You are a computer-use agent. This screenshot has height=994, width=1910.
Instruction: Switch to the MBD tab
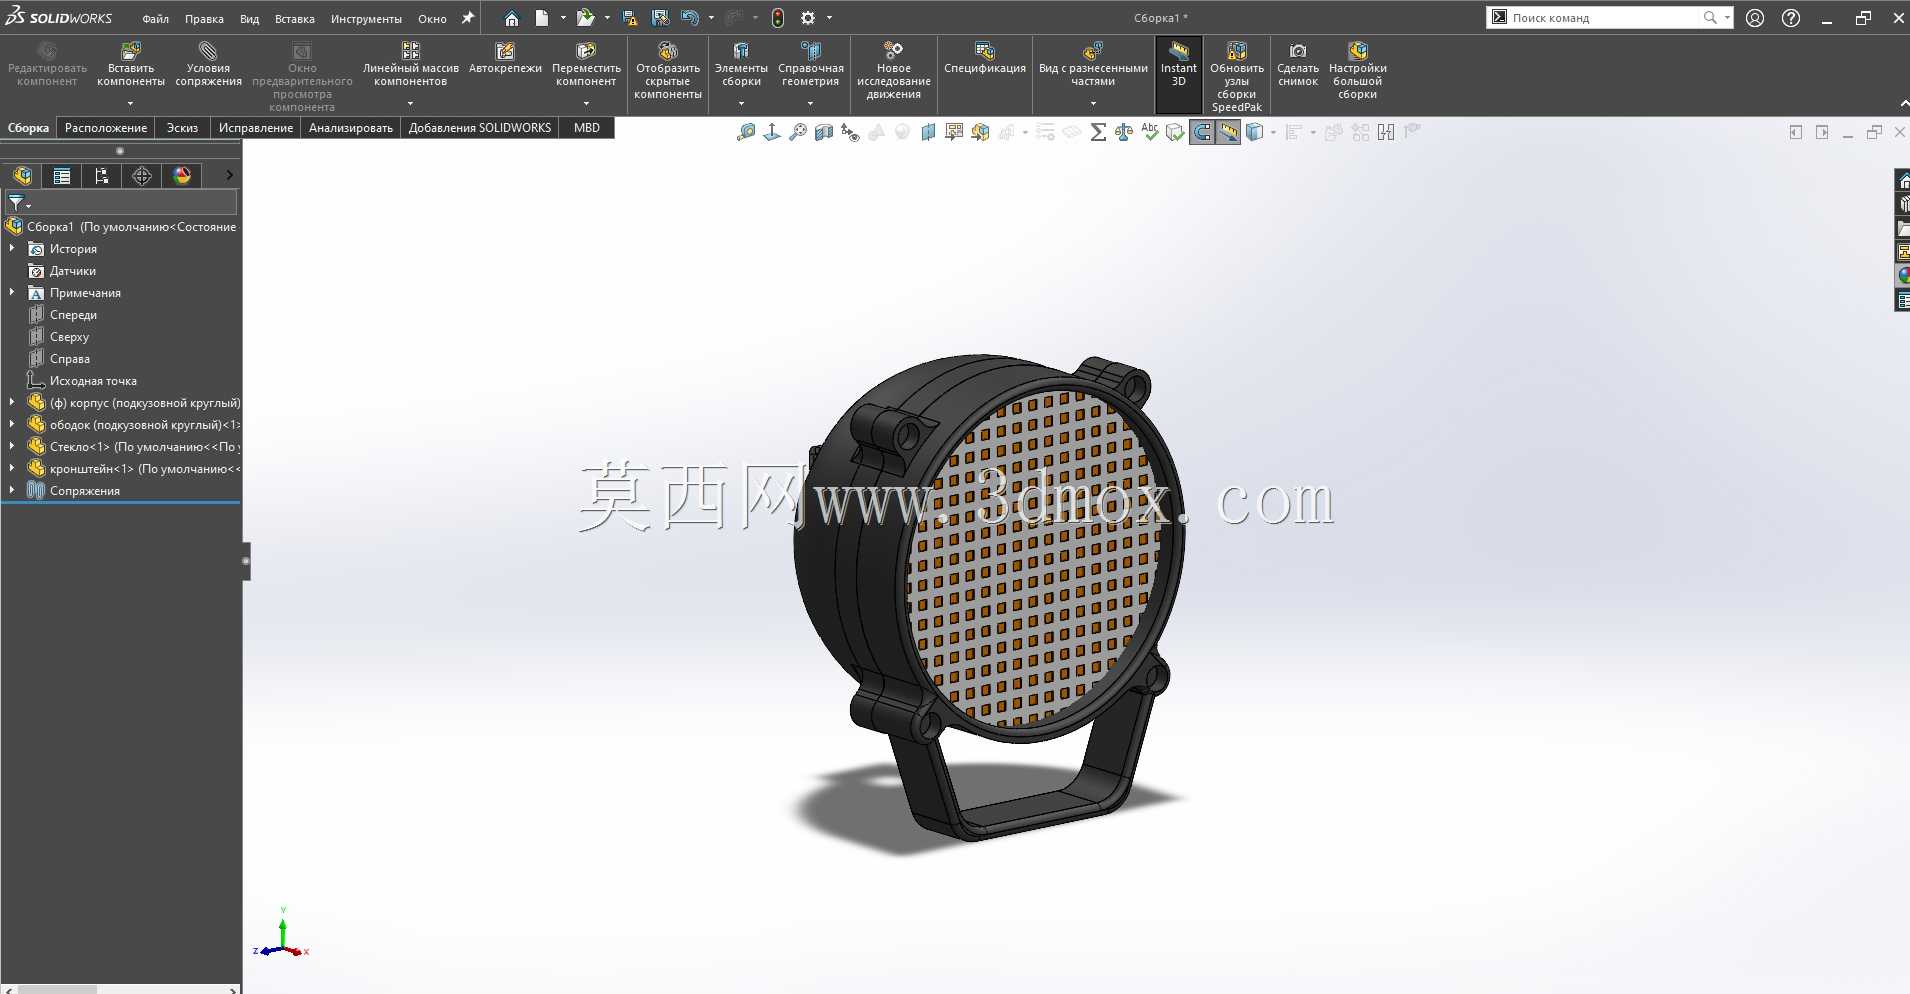tap(587, 128)
